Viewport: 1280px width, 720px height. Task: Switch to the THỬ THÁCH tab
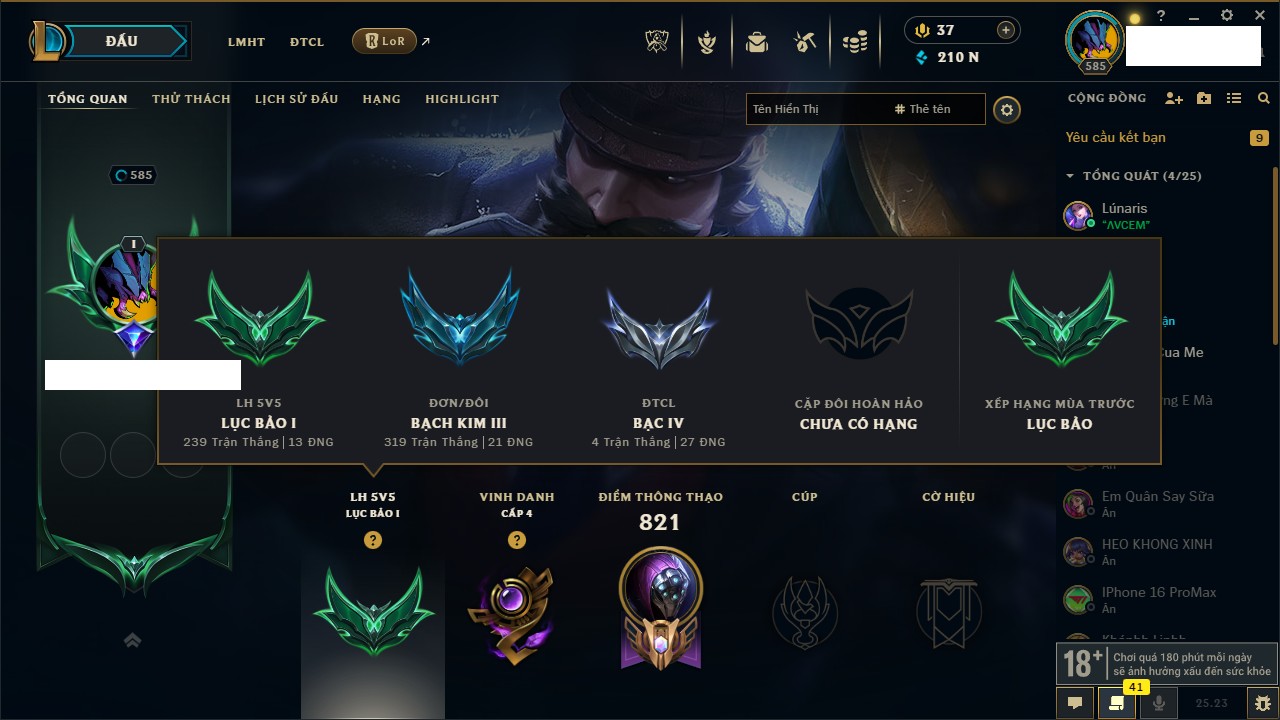[191, 99]
